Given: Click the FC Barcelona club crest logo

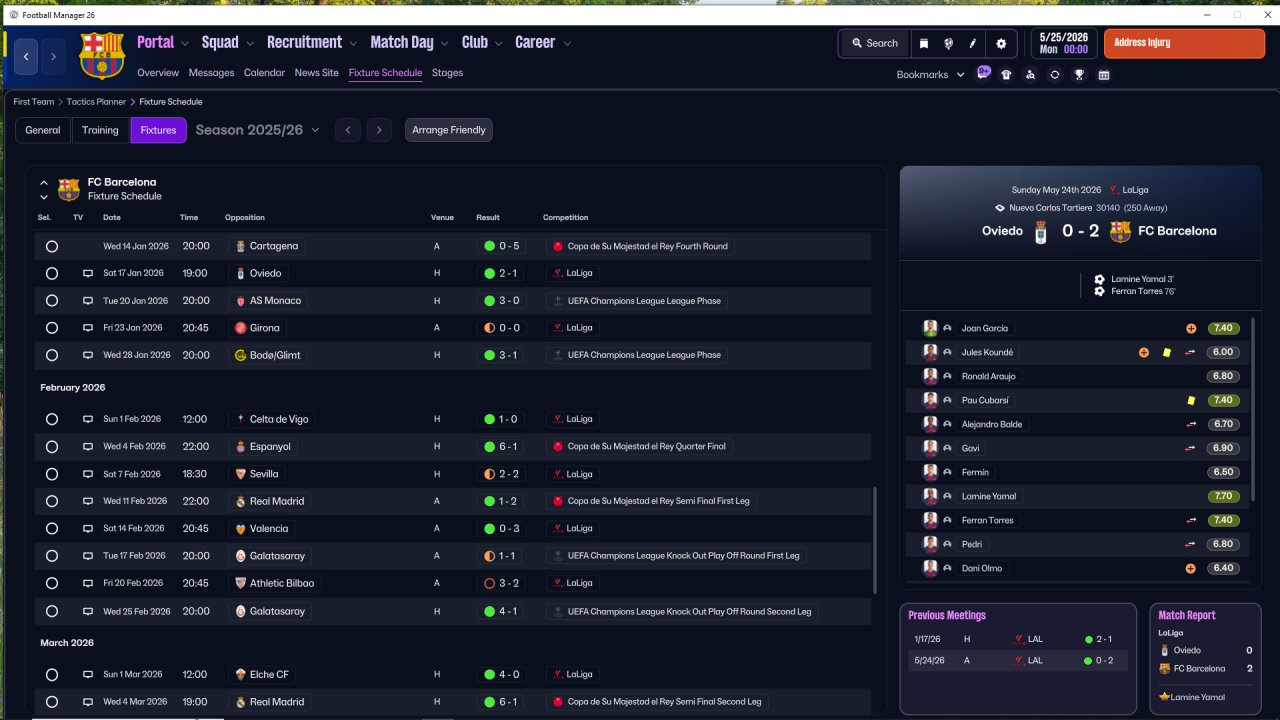Looking at the screenshot, I should (102, 56).
